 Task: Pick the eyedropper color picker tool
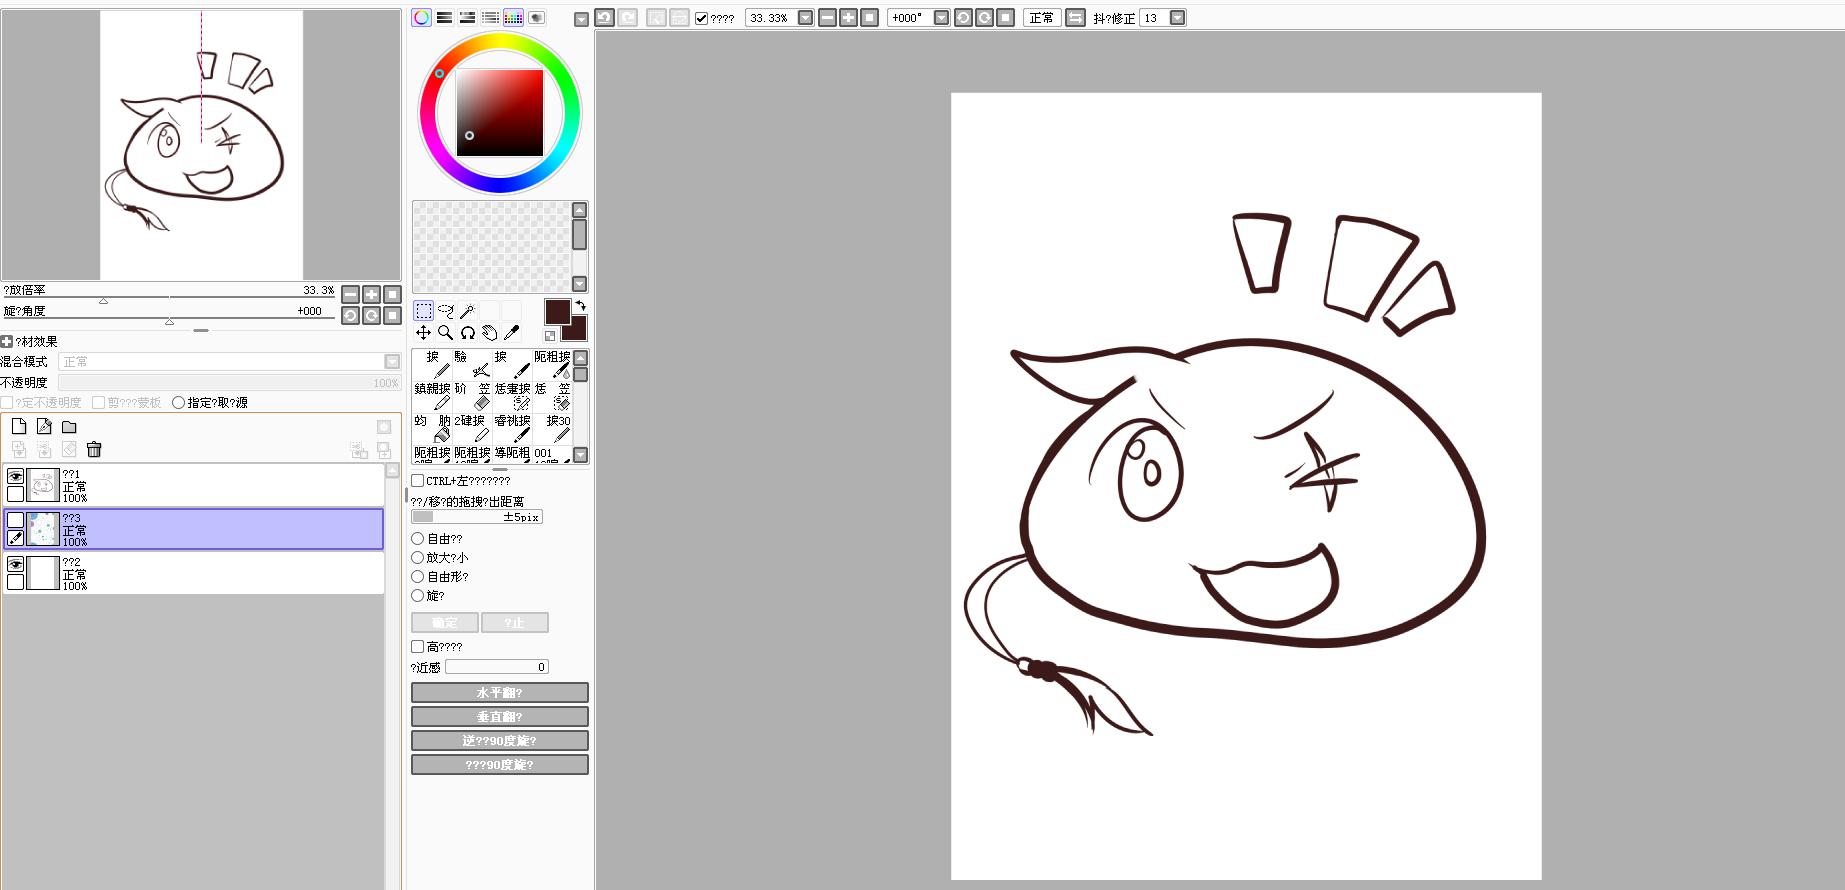click(512, 333)
